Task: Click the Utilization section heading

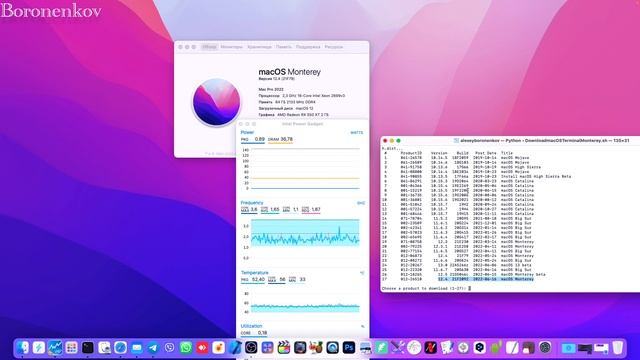Action: point(251,326)
